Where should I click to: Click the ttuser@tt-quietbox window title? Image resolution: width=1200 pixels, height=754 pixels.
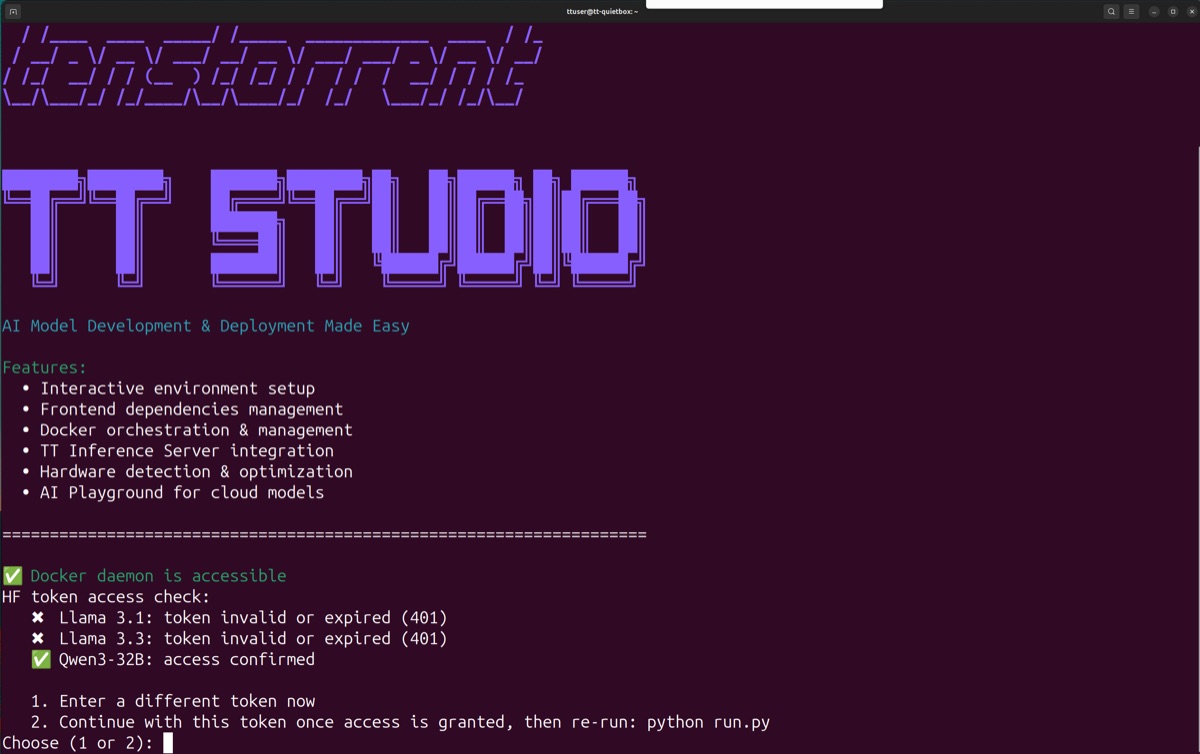point(601,11)
